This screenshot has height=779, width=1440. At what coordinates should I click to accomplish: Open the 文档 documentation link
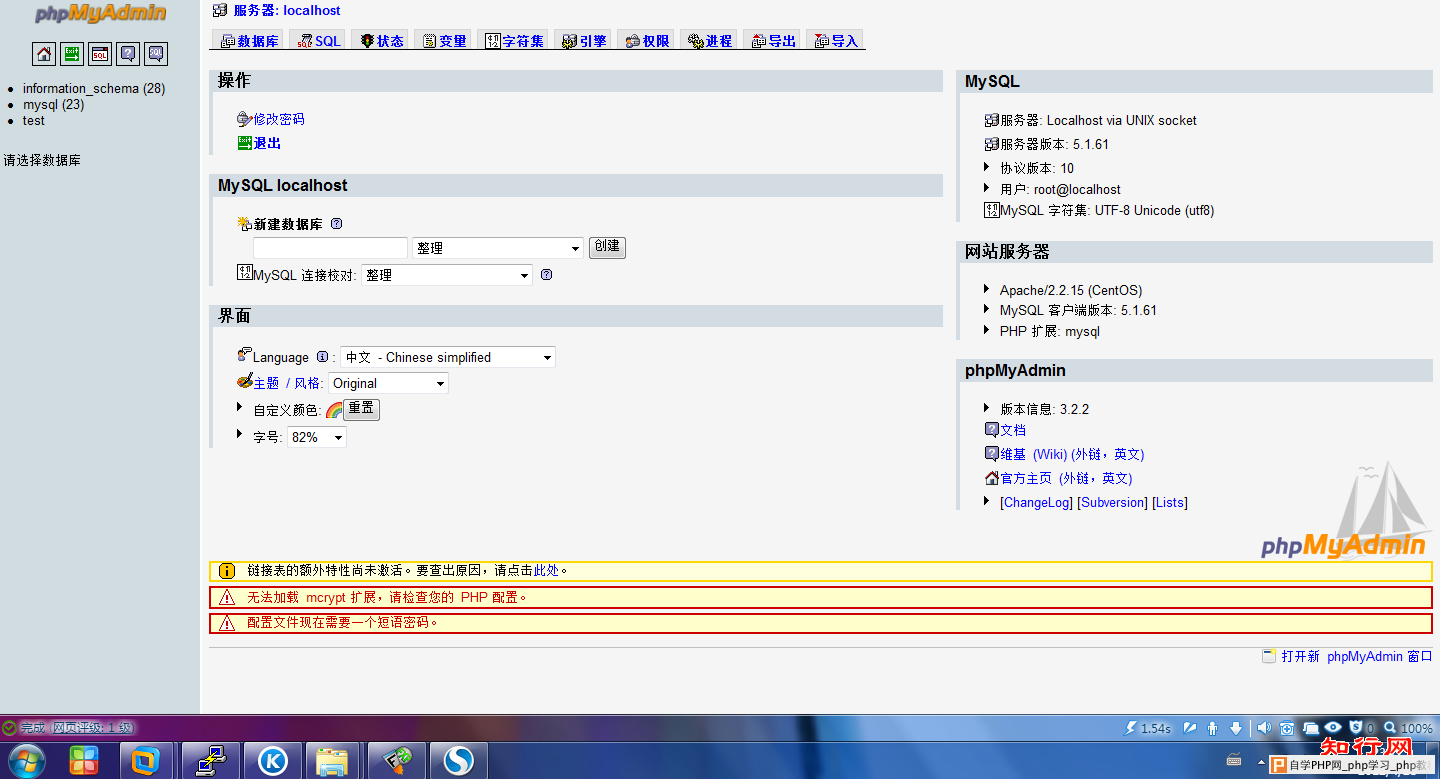[x=1013, y=430]
